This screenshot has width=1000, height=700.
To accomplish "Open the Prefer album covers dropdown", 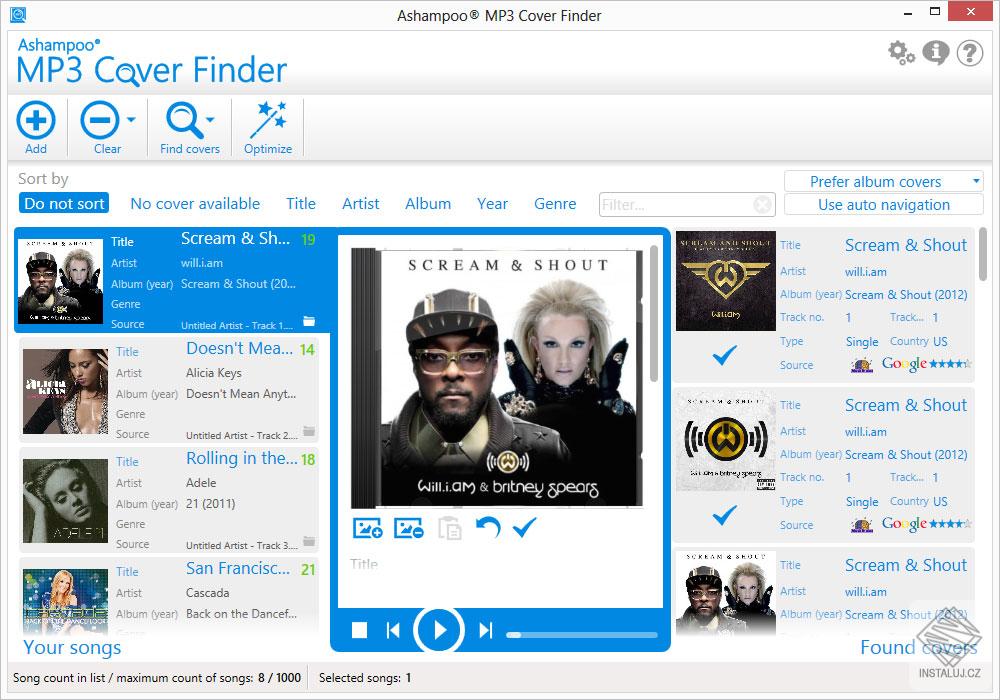I will 883,181.
